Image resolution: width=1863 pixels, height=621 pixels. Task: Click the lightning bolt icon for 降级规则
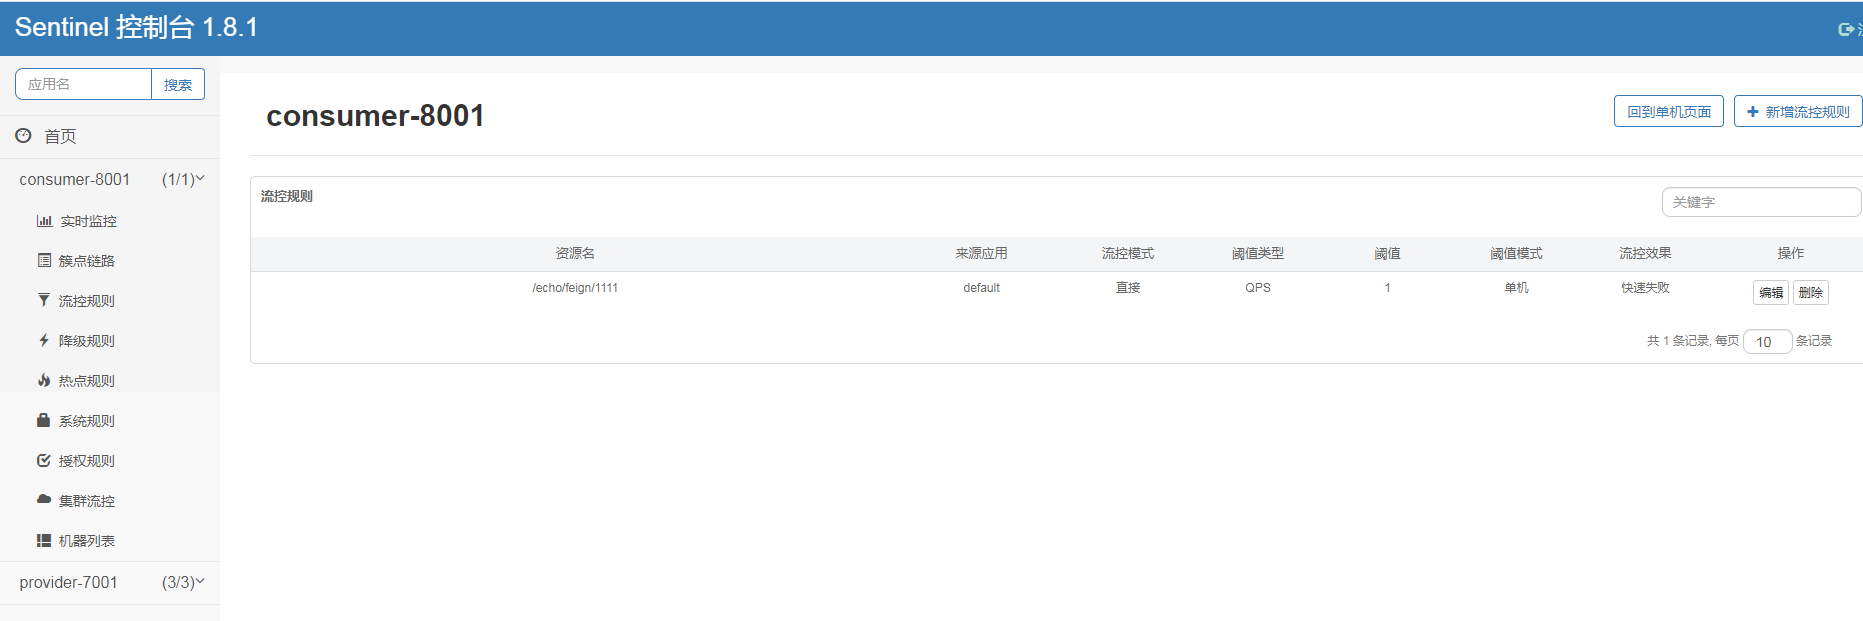[x=44, y=340]
